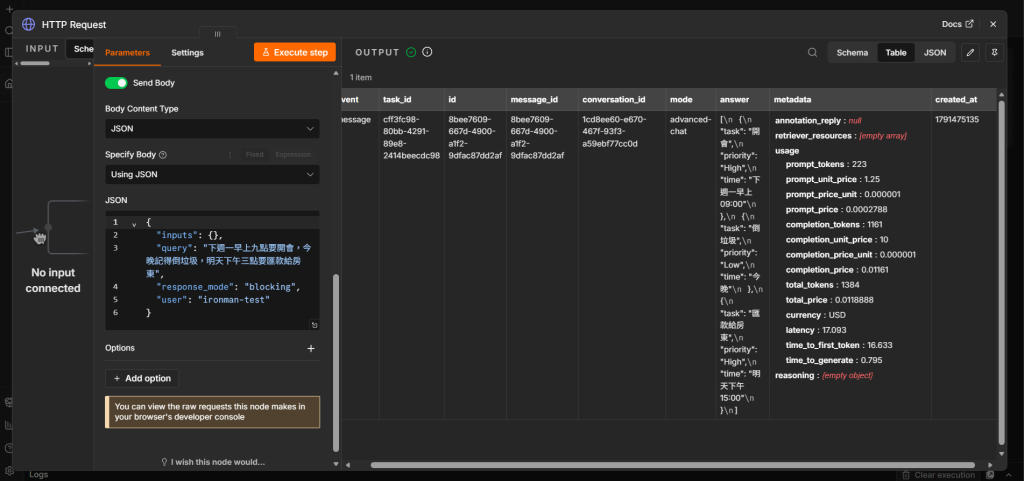Collapse the JSON code fold arrow on line 1
Screen dimensions: 1024x481
[x=135, y=223]
